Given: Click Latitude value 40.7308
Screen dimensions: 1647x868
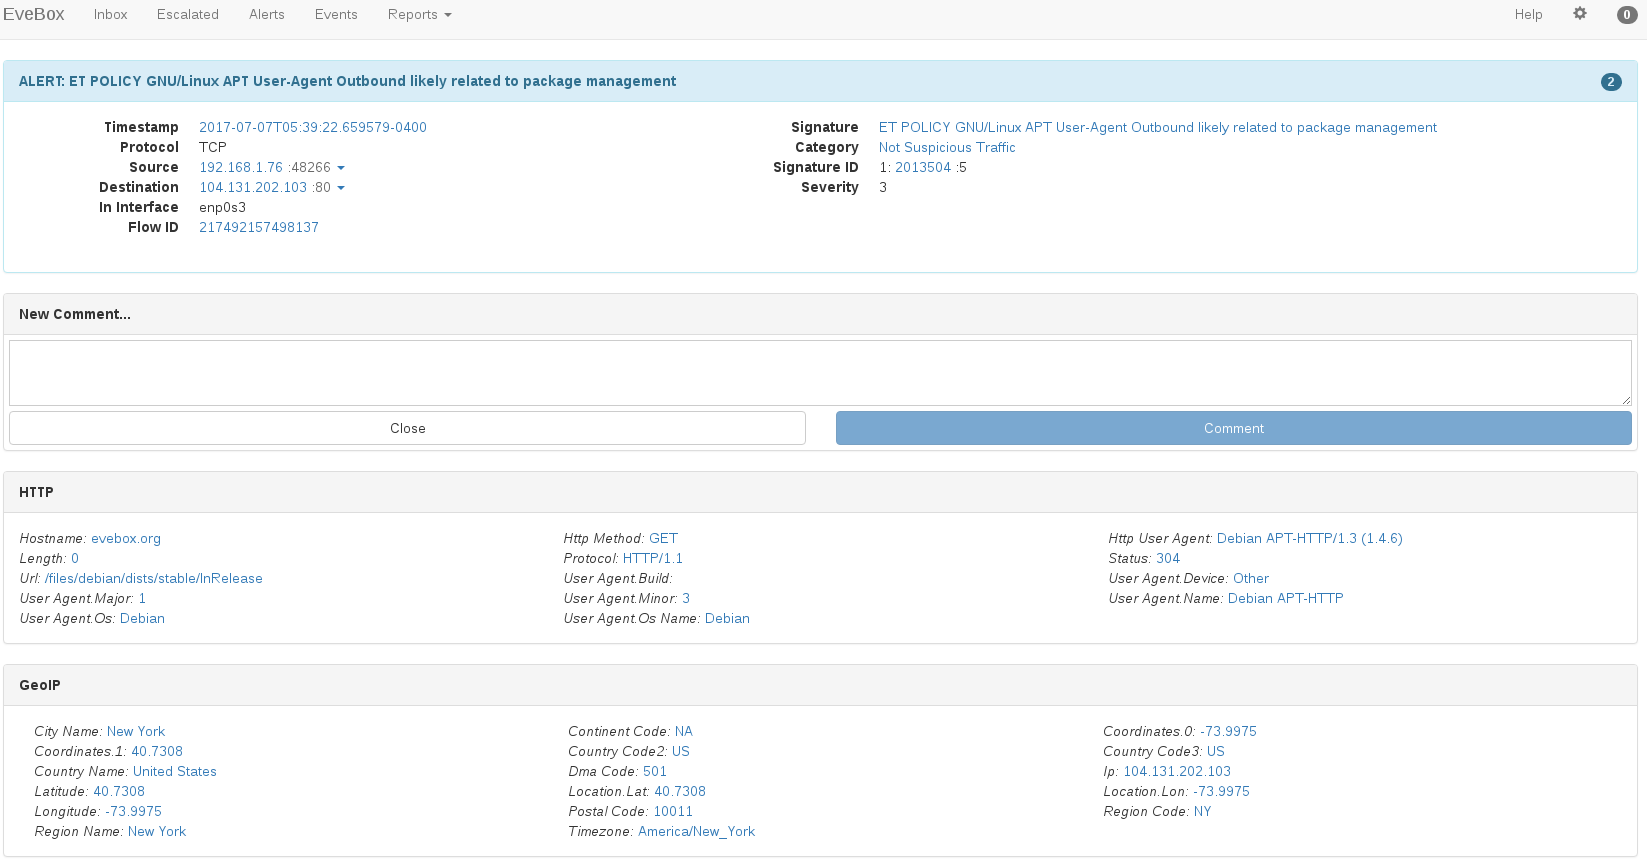Looking at the screenshot, I should click(x=119, y=792).
